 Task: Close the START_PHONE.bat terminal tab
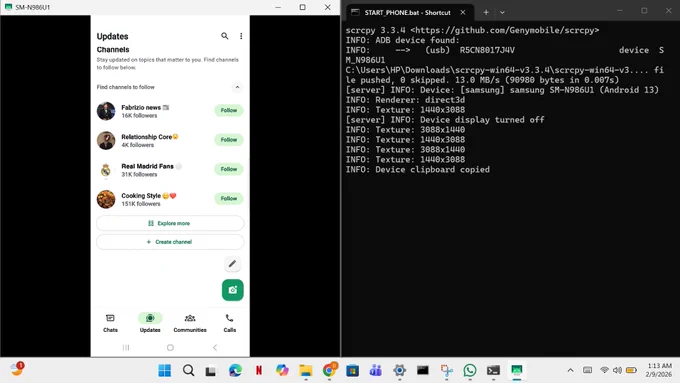(463, 13)
